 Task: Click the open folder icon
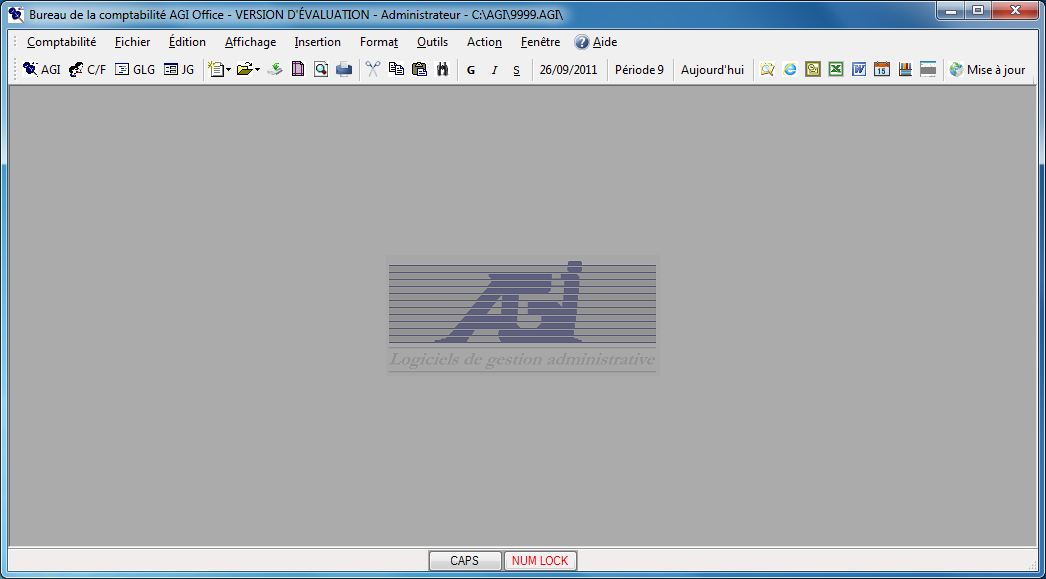coord(244,69)
